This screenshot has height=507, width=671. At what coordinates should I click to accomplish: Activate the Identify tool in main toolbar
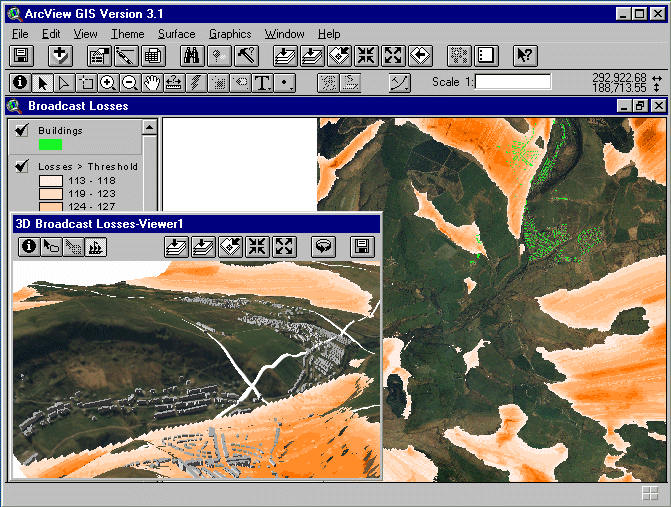[x=21, y=83]
